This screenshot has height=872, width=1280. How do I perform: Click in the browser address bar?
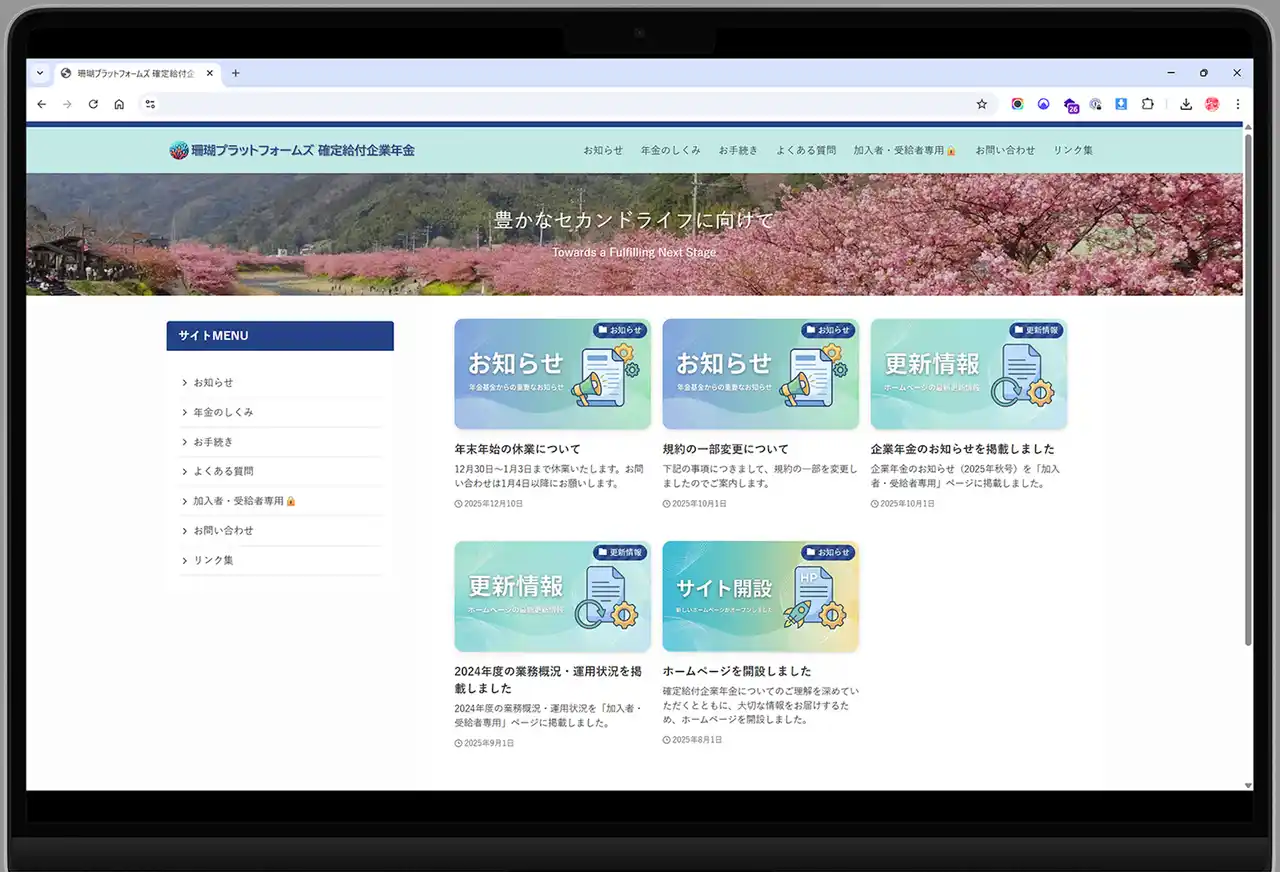(560, 104)
